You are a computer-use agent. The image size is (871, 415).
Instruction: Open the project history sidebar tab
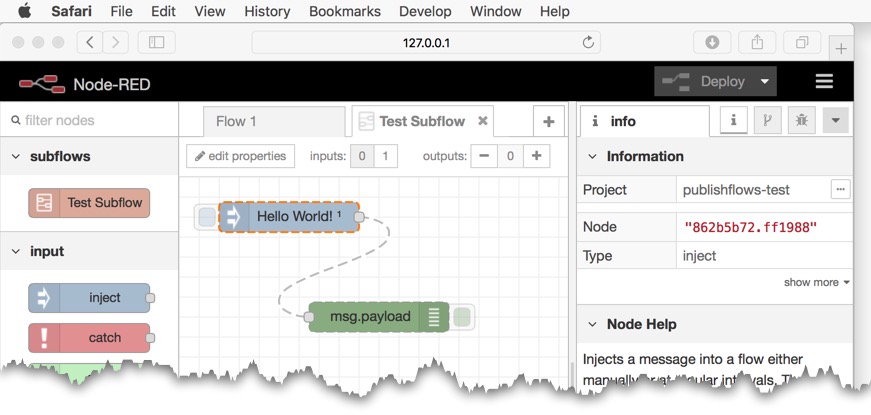(767, 120)
